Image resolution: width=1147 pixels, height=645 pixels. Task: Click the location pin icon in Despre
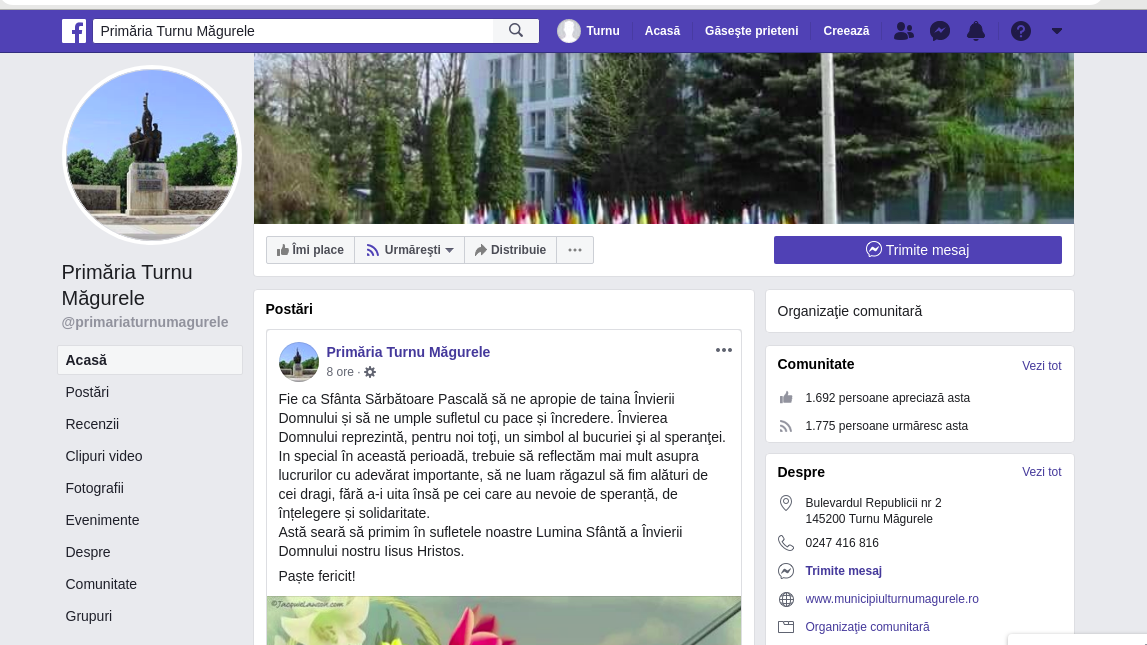[786, 503]
